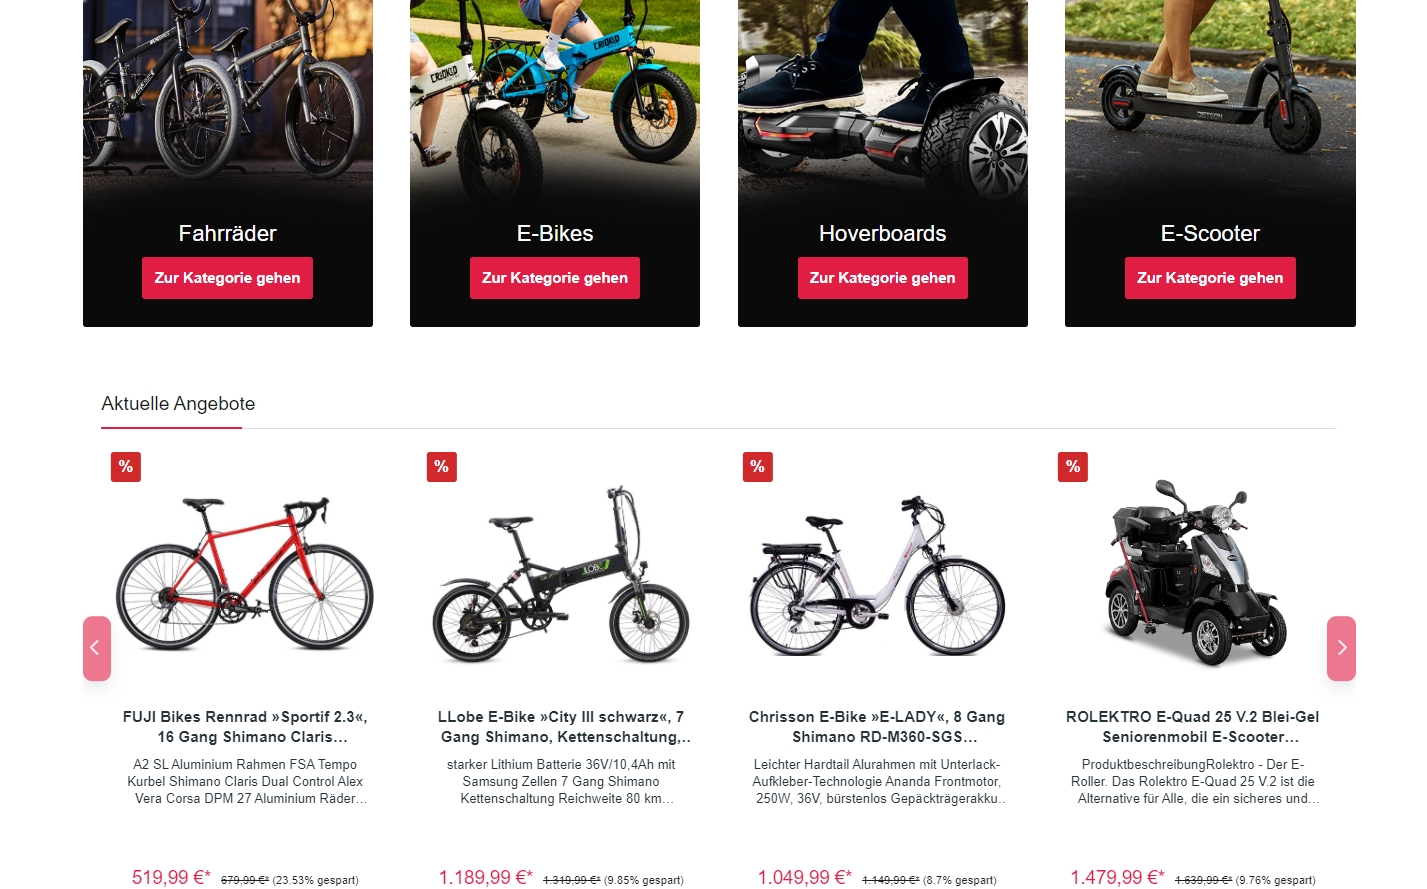1427x889 pixels.
Task: Go to the Fahrräder category
Action: (227, 278)
